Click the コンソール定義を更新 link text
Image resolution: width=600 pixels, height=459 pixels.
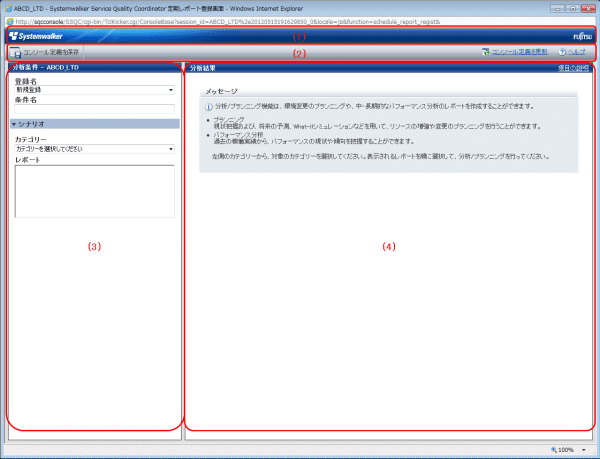tap(518, 50)
